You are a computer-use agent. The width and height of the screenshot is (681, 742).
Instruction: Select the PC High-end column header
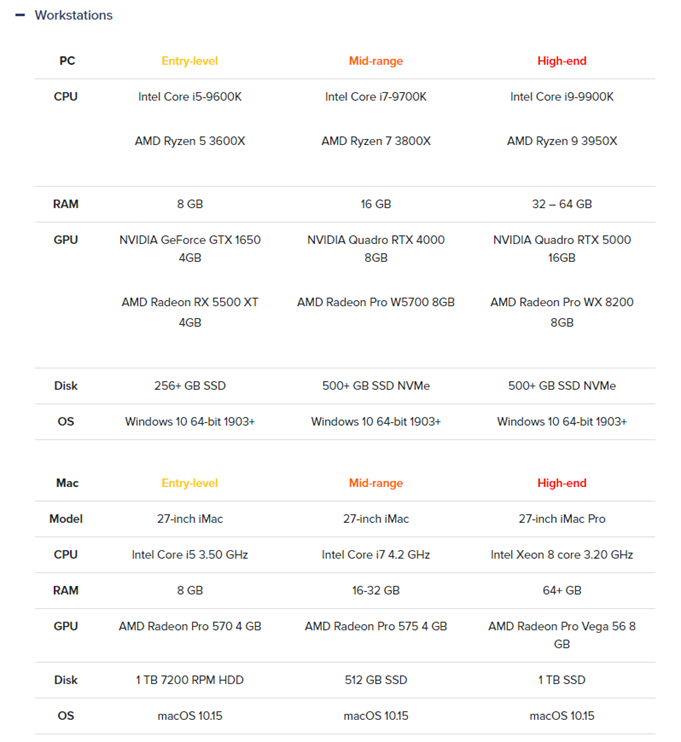[x=562, y=61]
